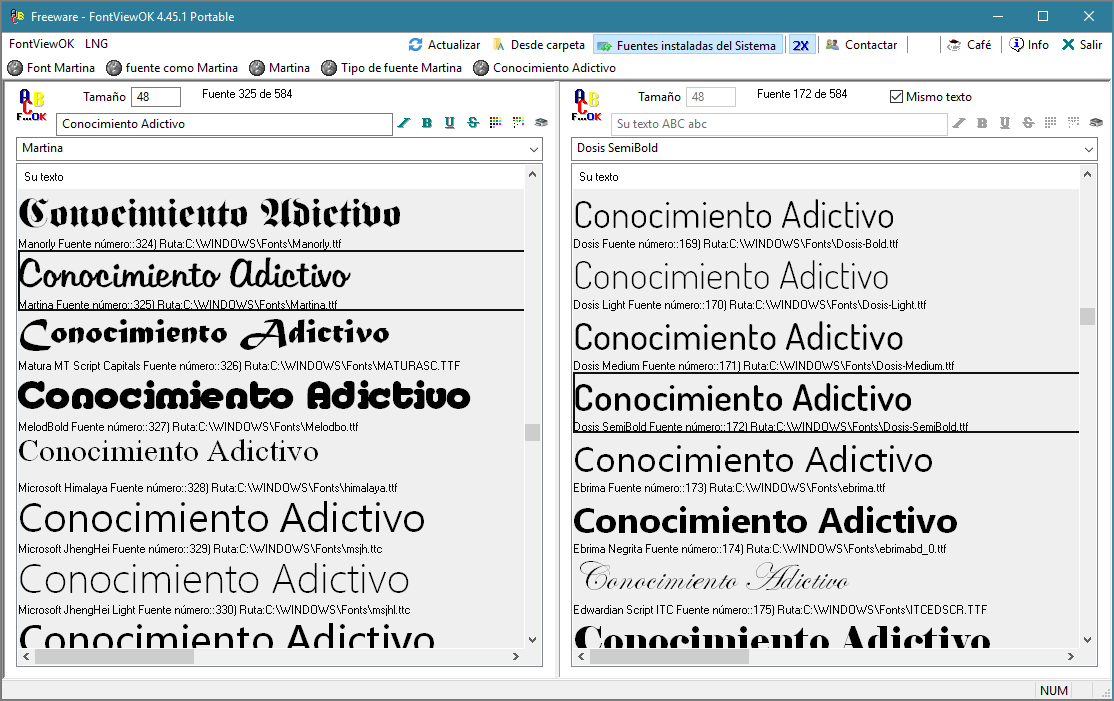Click the disabled bold icon in right panel
The width and height of the screenshot is (1114, 701).
click(x=982, y=123)
